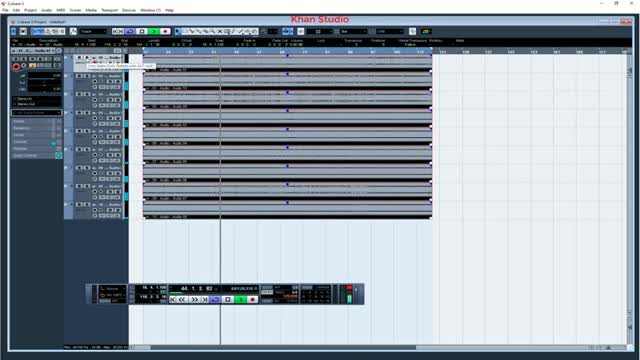The width and height of the screenshot is (640, 360).
Task: Select the Range Selection tool
Action: [x=184, y=31]
